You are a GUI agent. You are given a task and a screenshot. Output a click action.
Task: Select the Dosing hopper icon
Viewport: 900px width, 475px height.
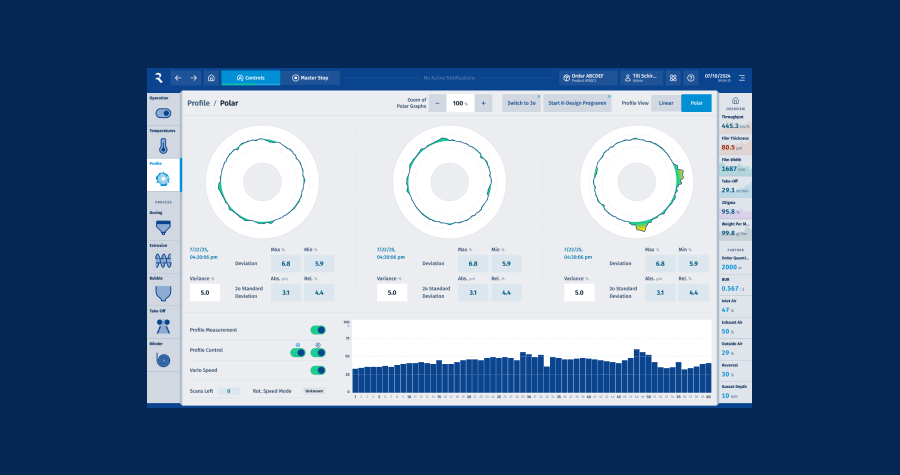click(163, 228)
